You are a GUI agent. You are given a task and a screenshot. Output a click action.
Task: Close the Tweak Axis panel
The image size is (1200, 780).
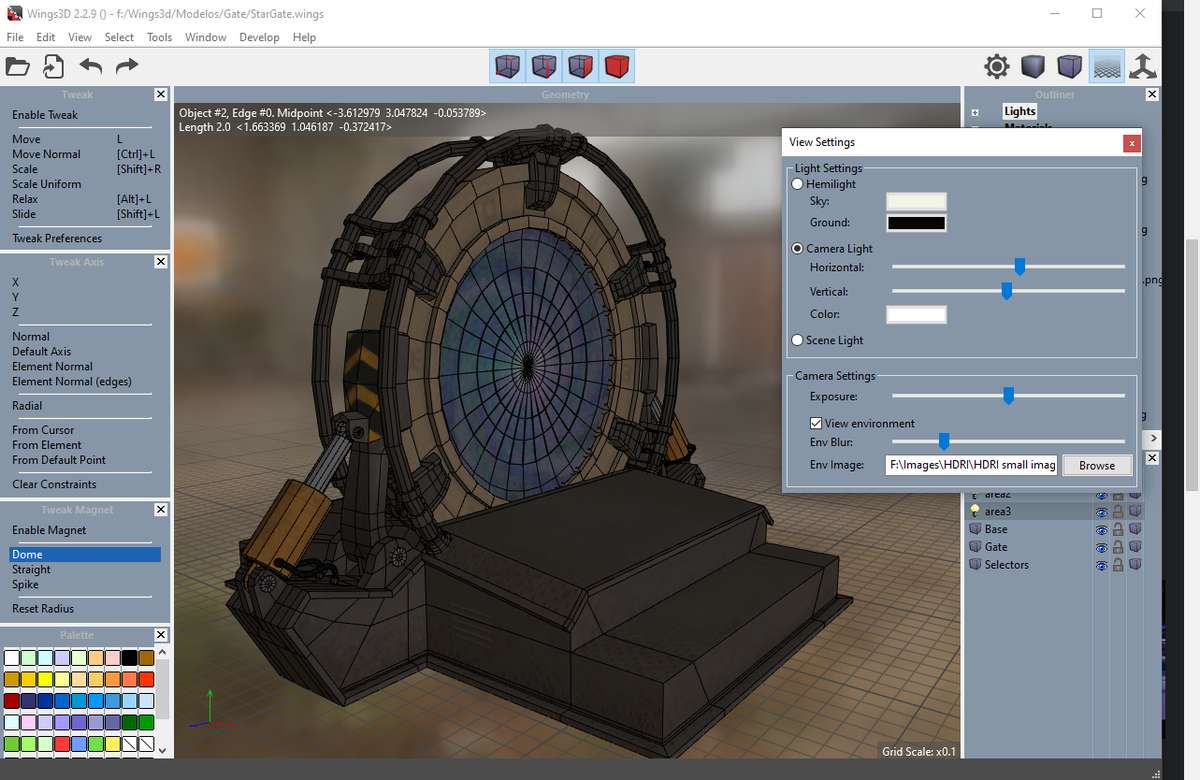coord(161,262)
